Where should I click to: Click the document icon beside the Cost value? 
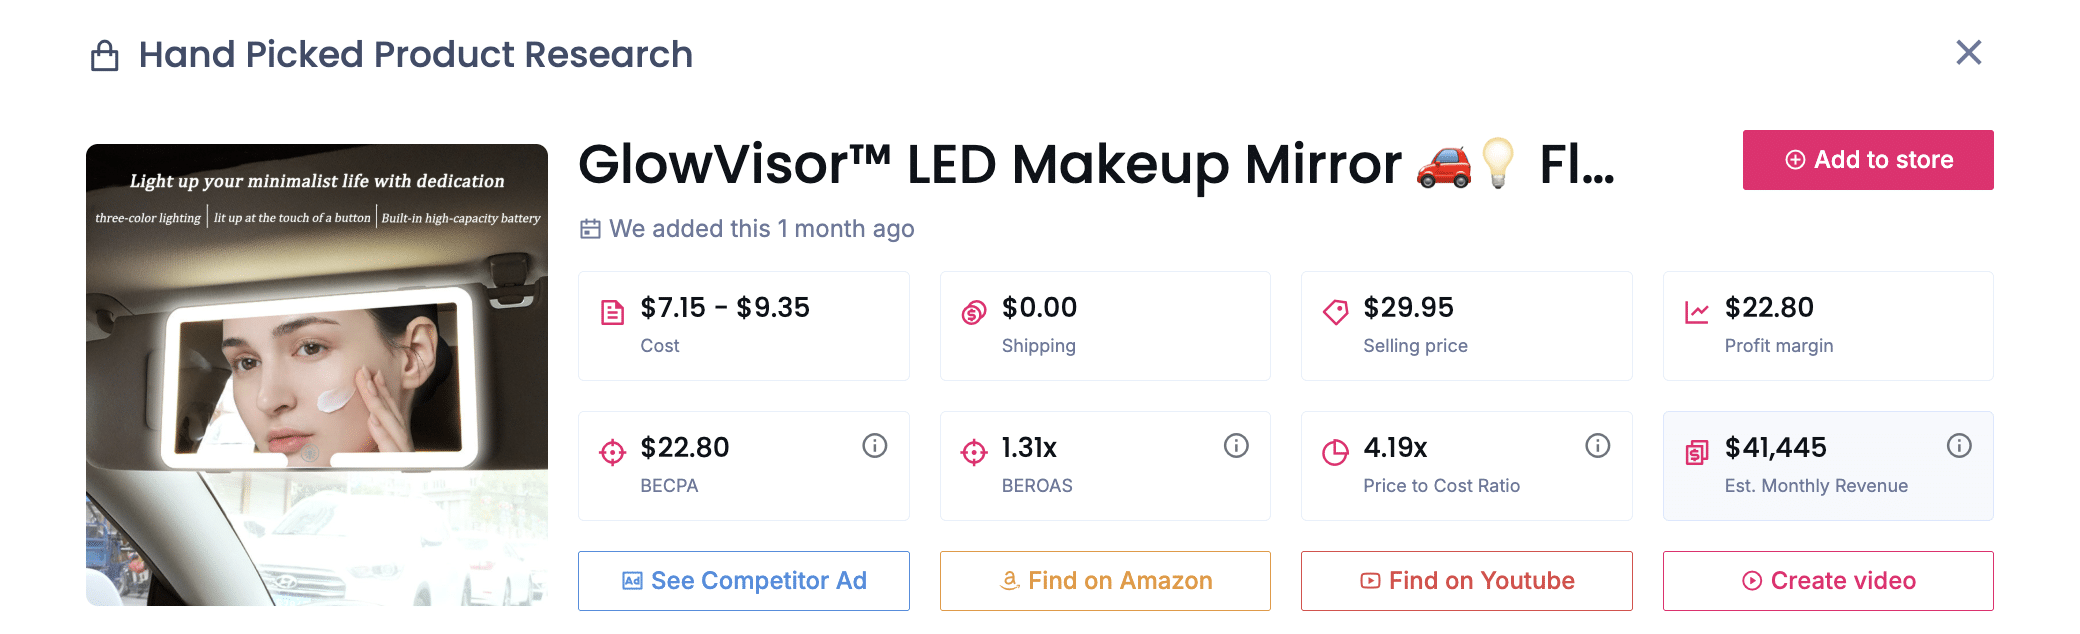pyautogui.click(x=614, y=311)
